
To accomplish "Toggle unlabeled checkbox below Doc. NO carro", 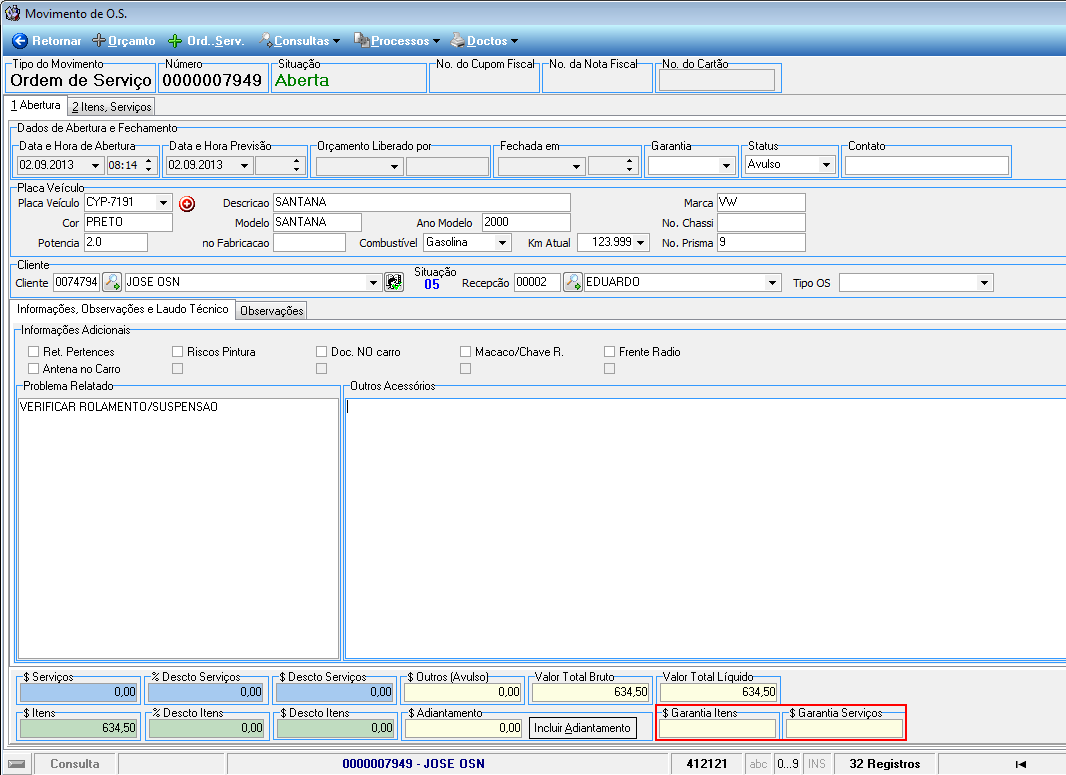I will (322, 368).
